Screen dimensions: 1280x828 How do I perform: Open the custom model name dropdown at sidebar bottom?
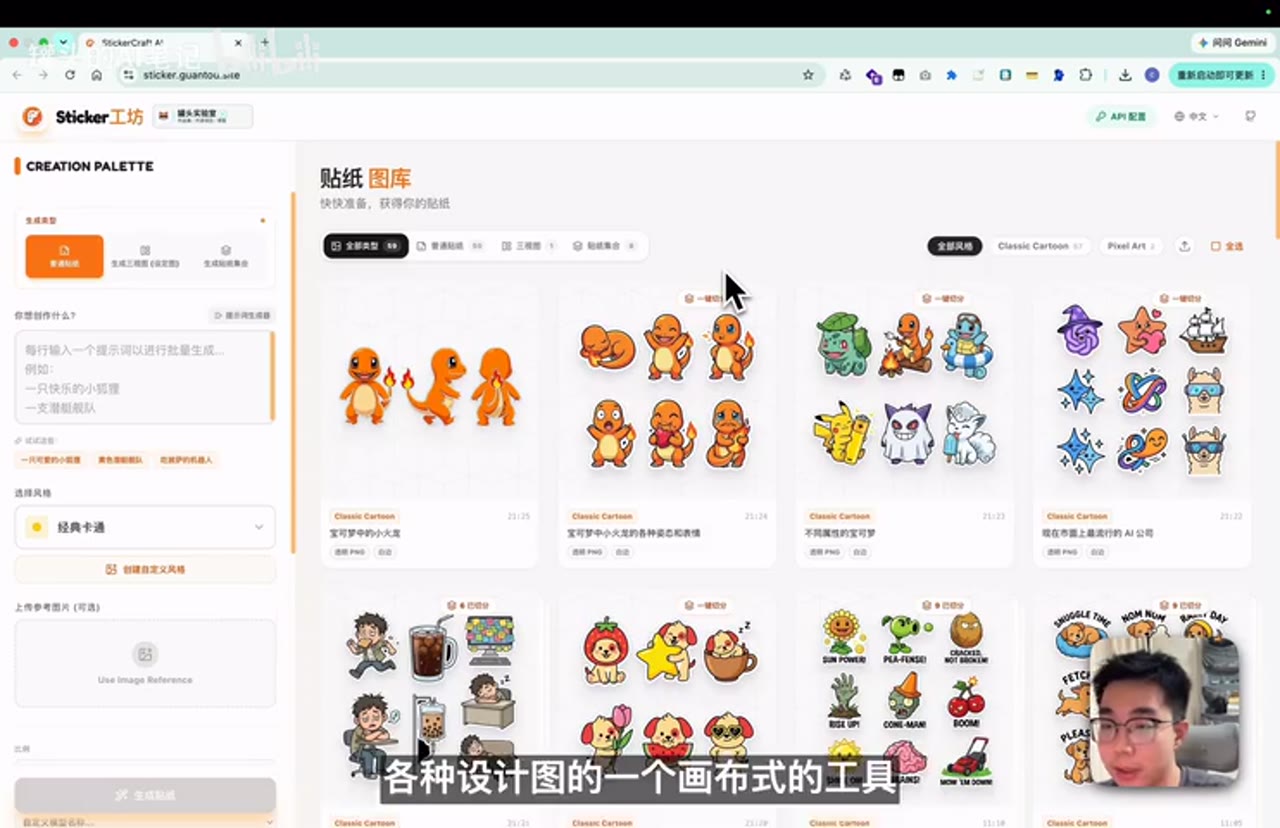coord(145,821)
